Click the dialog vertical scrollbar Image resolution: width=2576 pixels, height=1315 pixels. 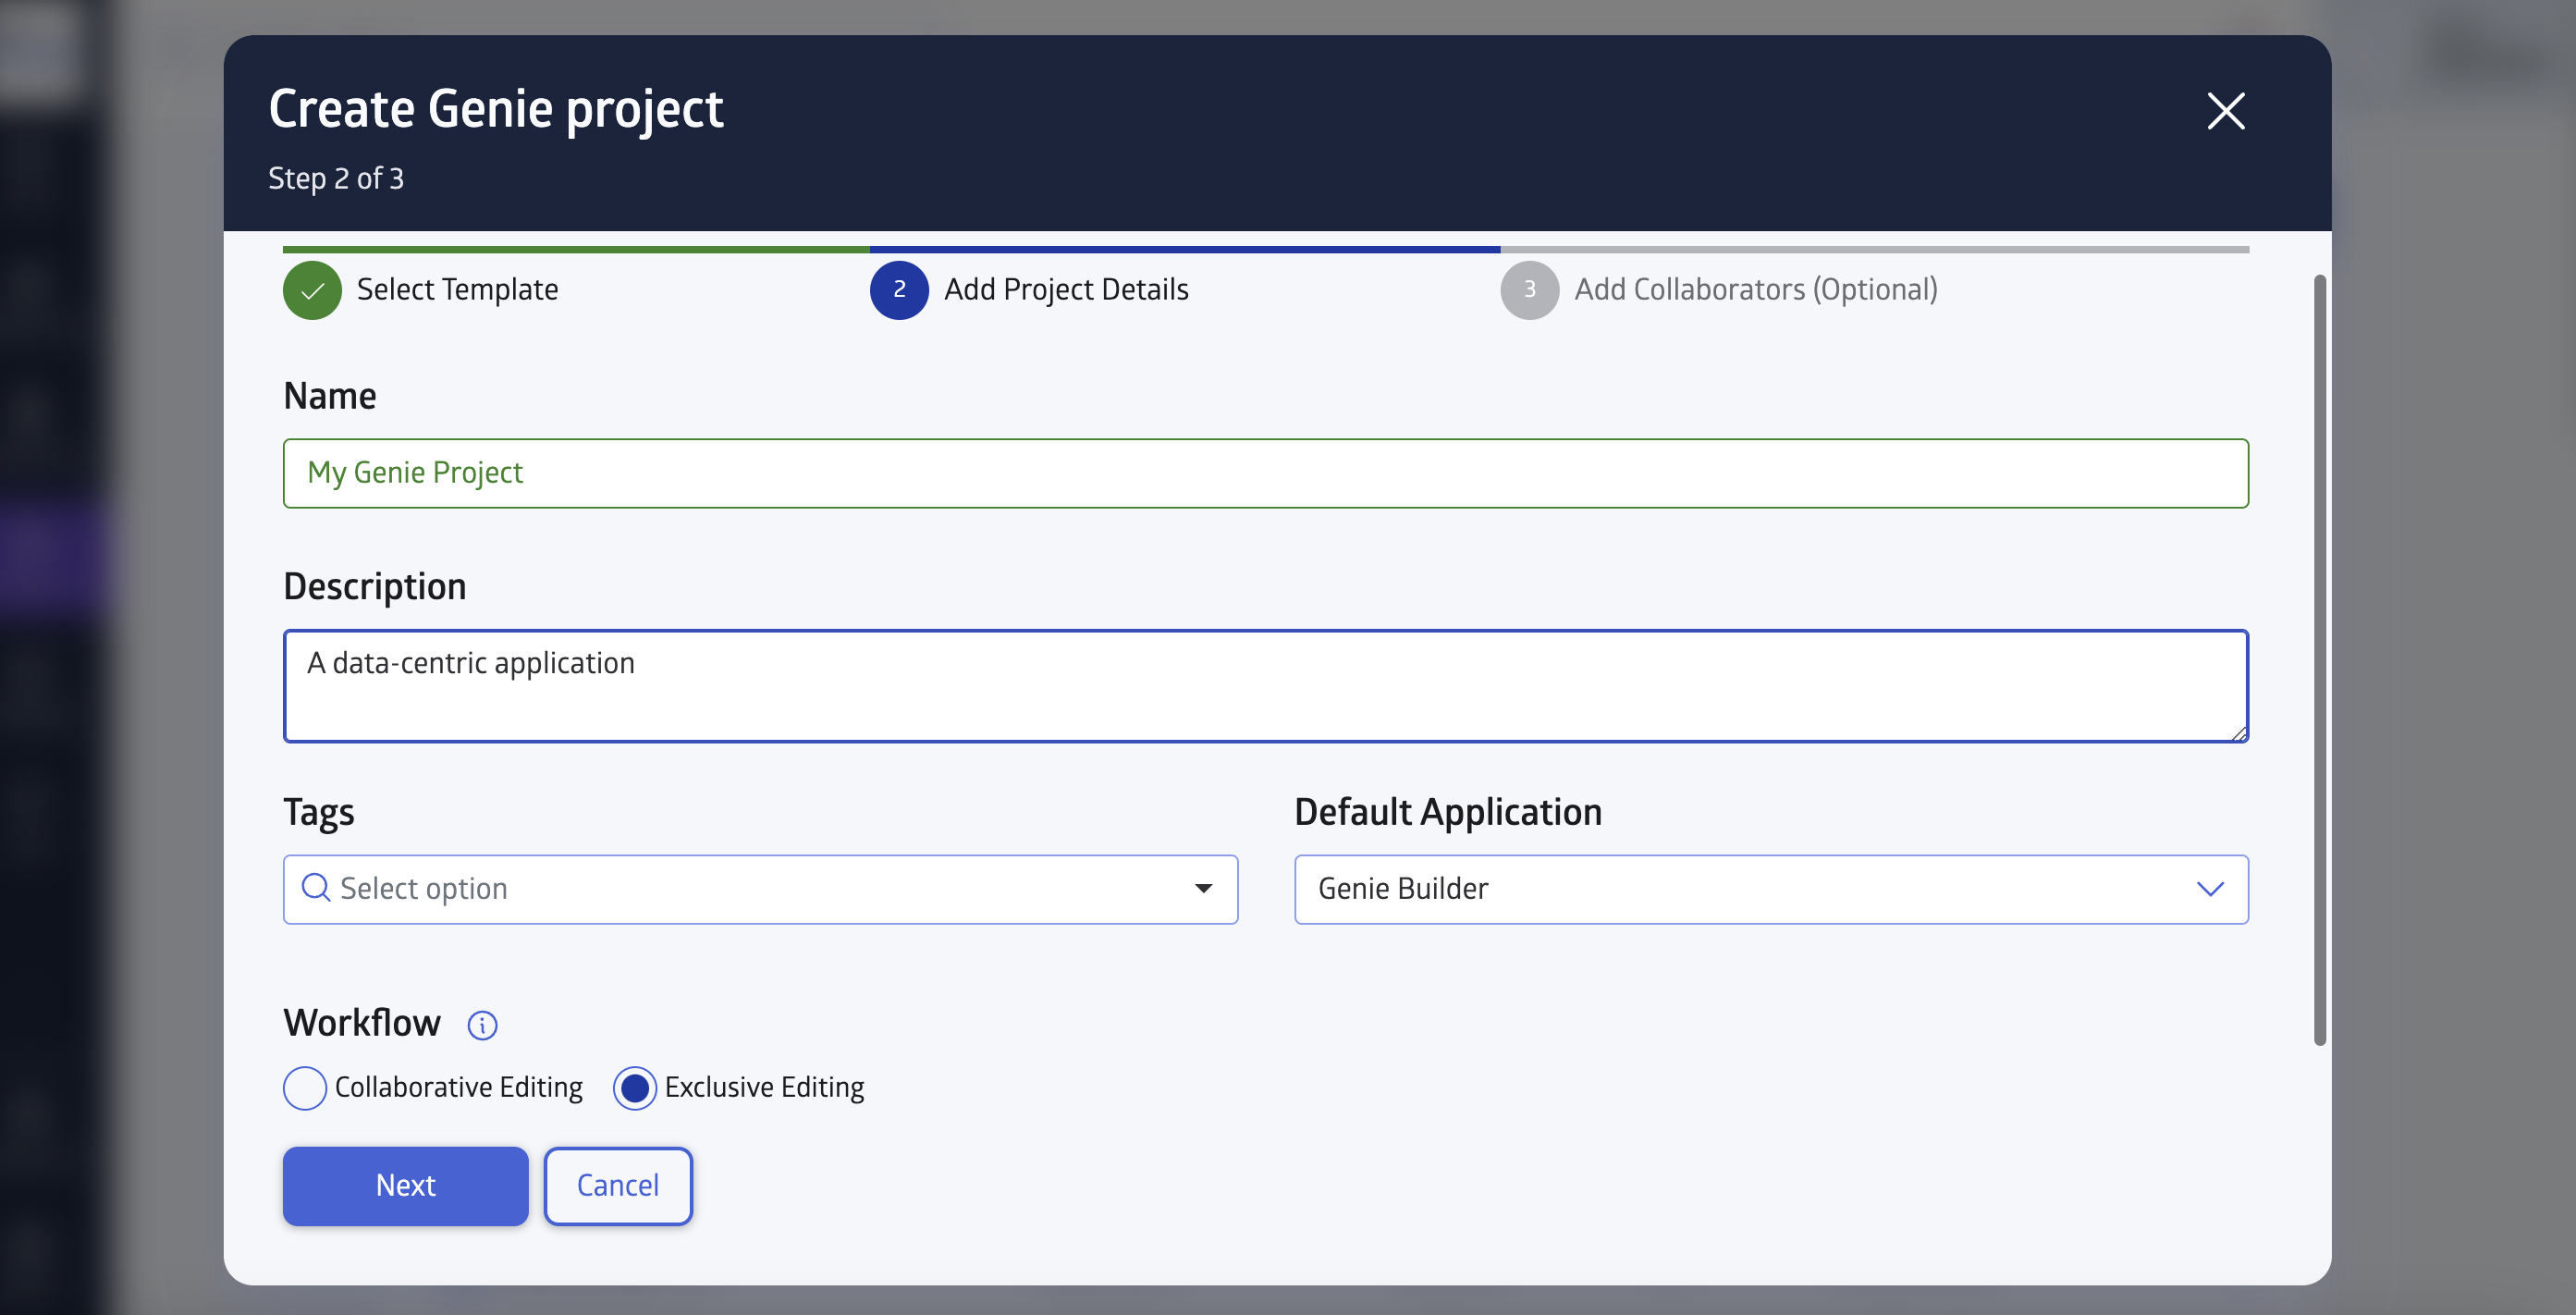[2319, 660]
